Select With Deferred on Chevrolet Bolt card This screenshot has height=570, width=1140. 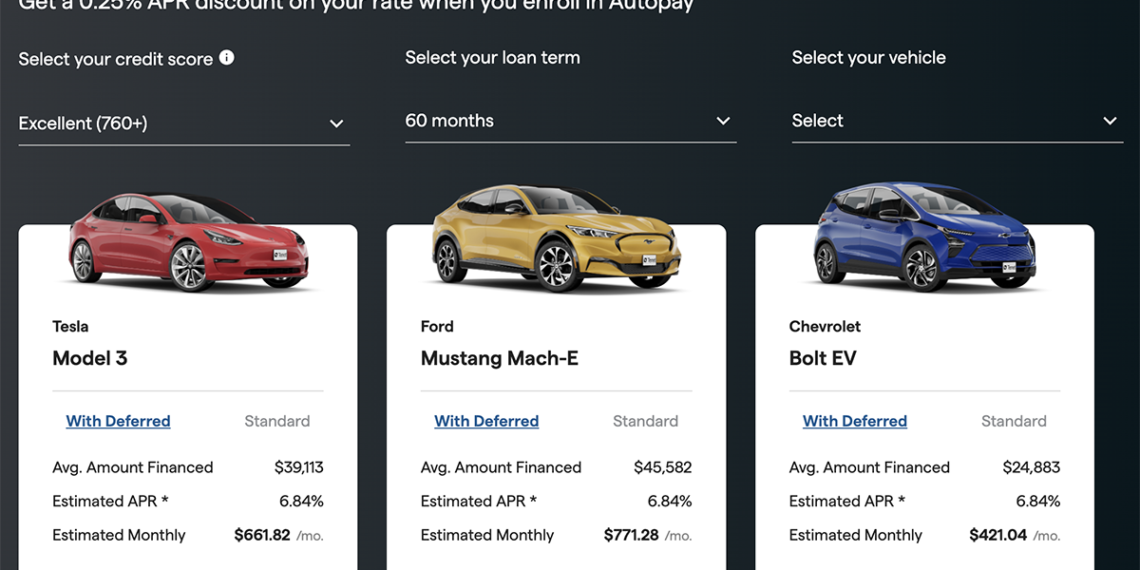854,421
